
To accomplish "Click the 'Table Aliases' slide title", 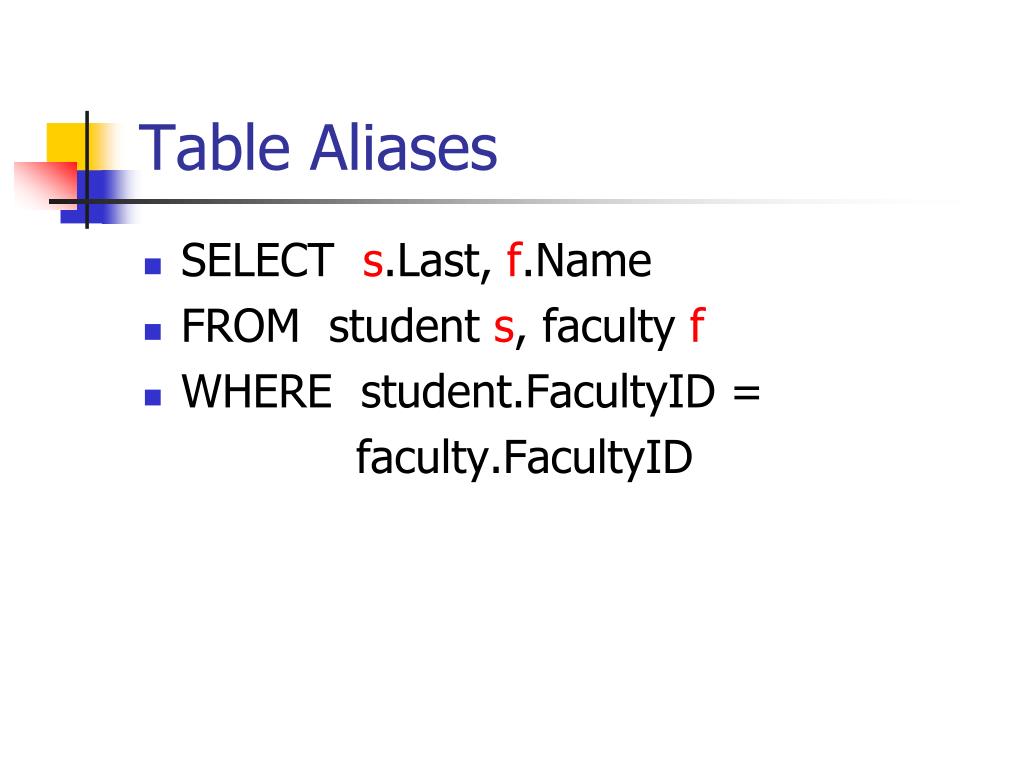I will tap(318, 148).
